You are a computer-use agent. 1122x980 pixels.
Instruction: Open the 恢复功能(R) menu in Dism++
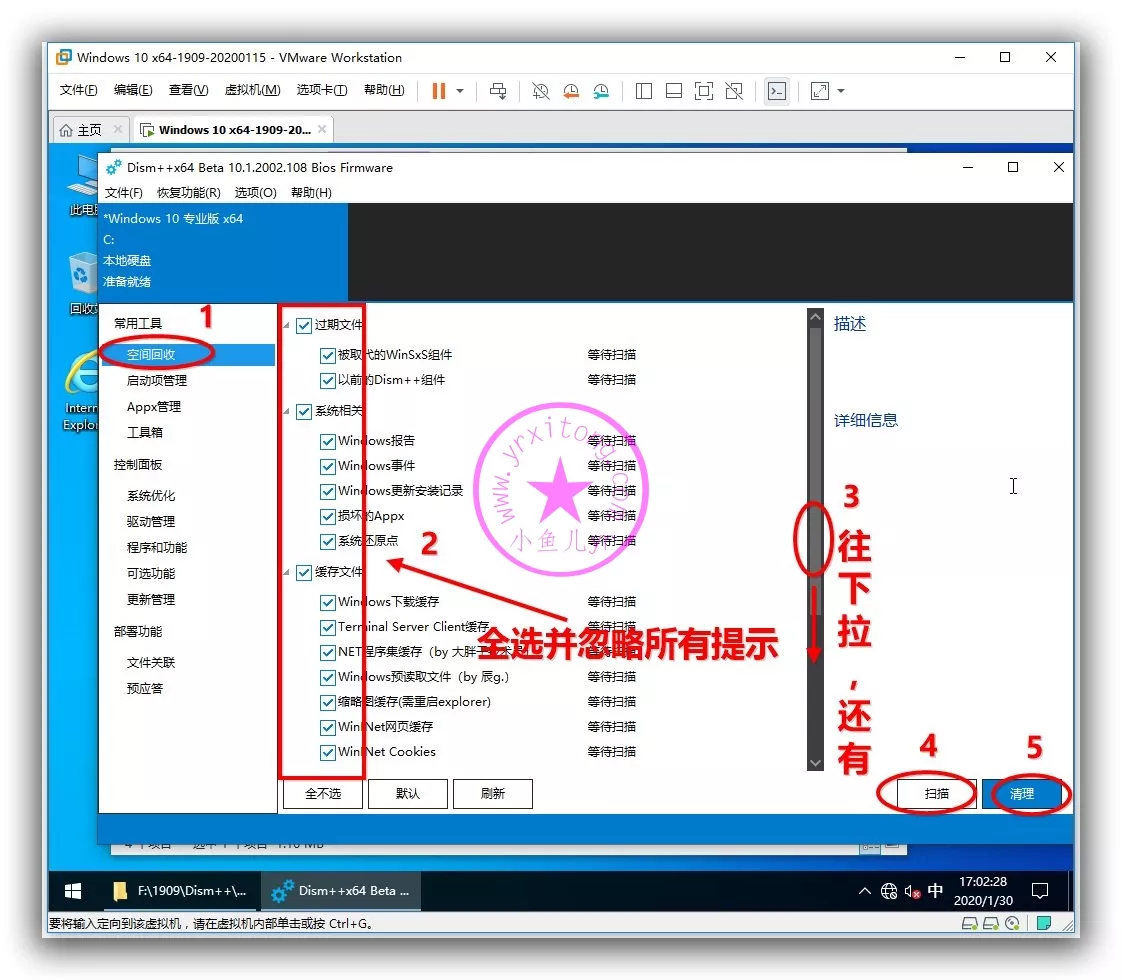(x=188, y=192)
